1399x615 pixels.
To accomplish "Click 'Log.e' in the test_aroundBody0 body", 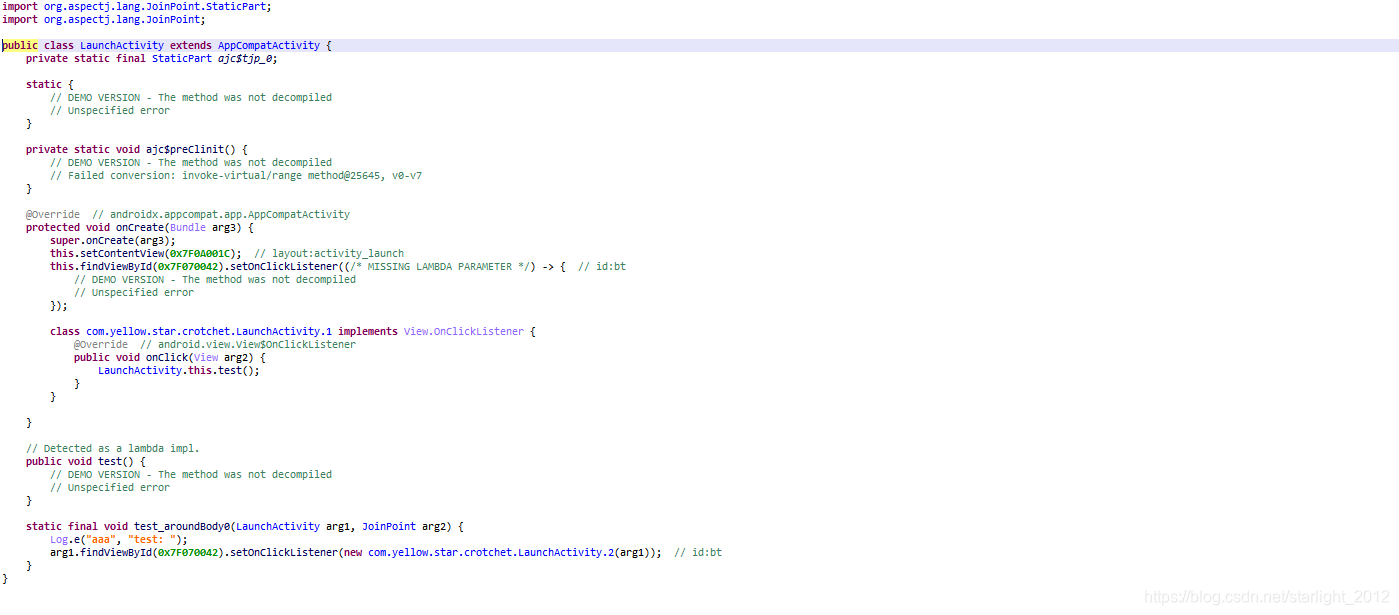I will tap(65, 539).
